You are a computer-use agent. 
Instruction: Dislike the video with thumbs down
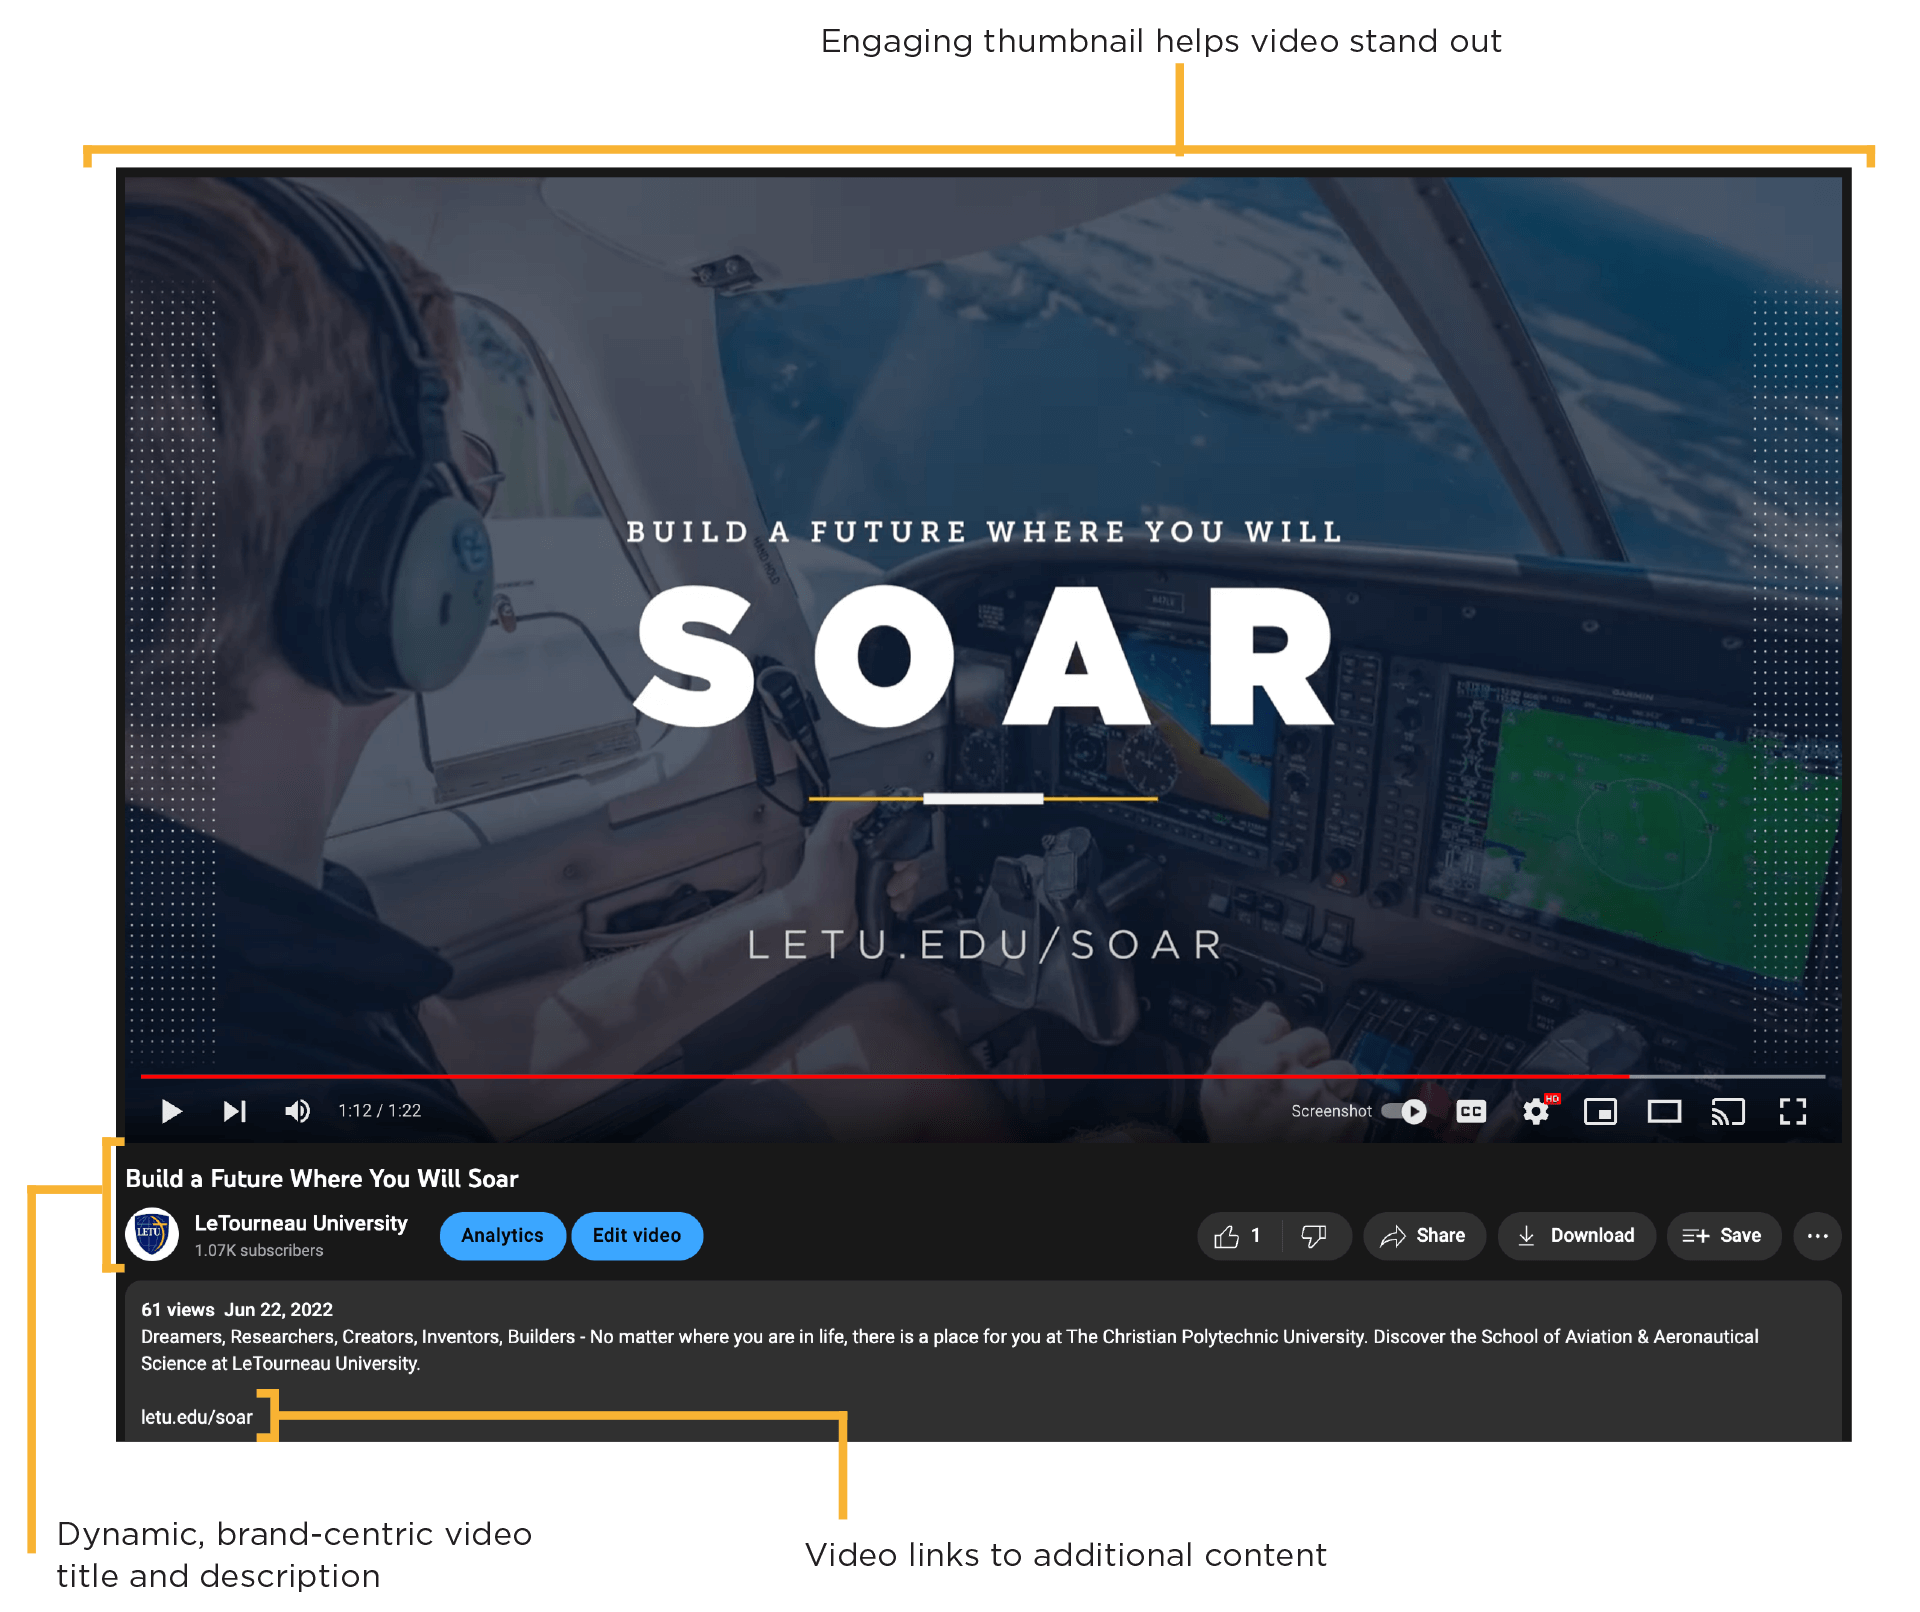tap(1314, 1236)
